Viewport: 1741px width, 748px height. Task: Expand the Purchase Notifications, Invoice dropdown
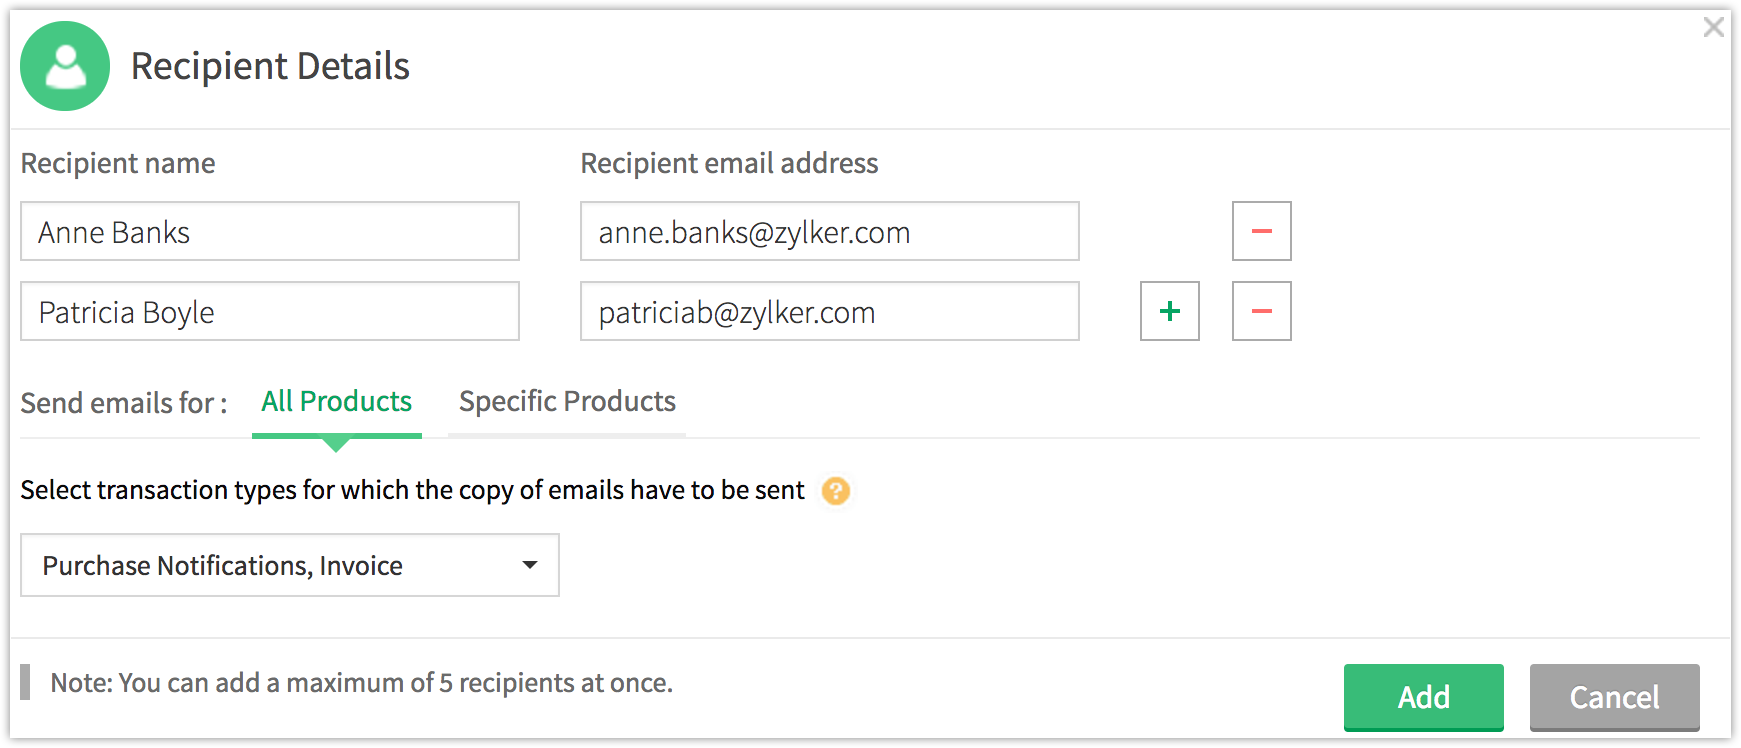289,565
